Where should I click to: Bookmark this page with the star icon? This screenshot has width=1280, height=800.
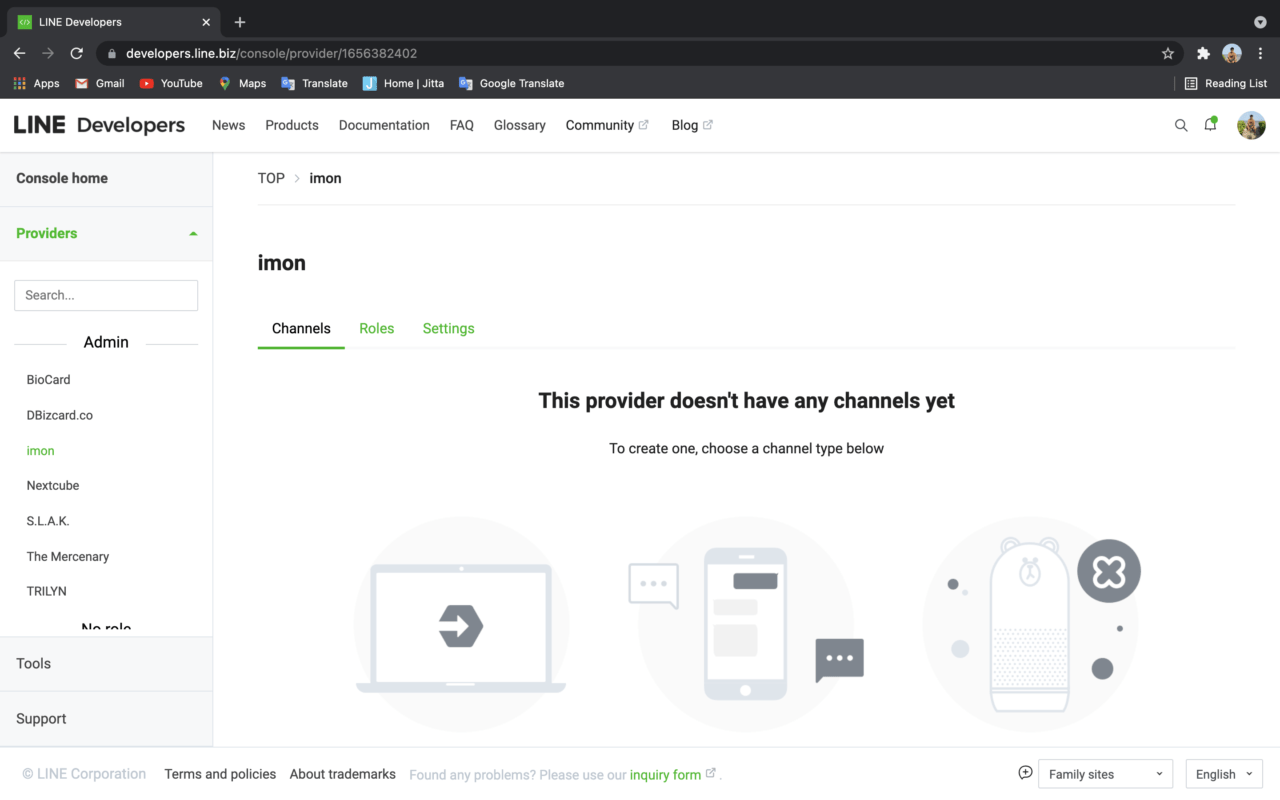coord(1167,53)
